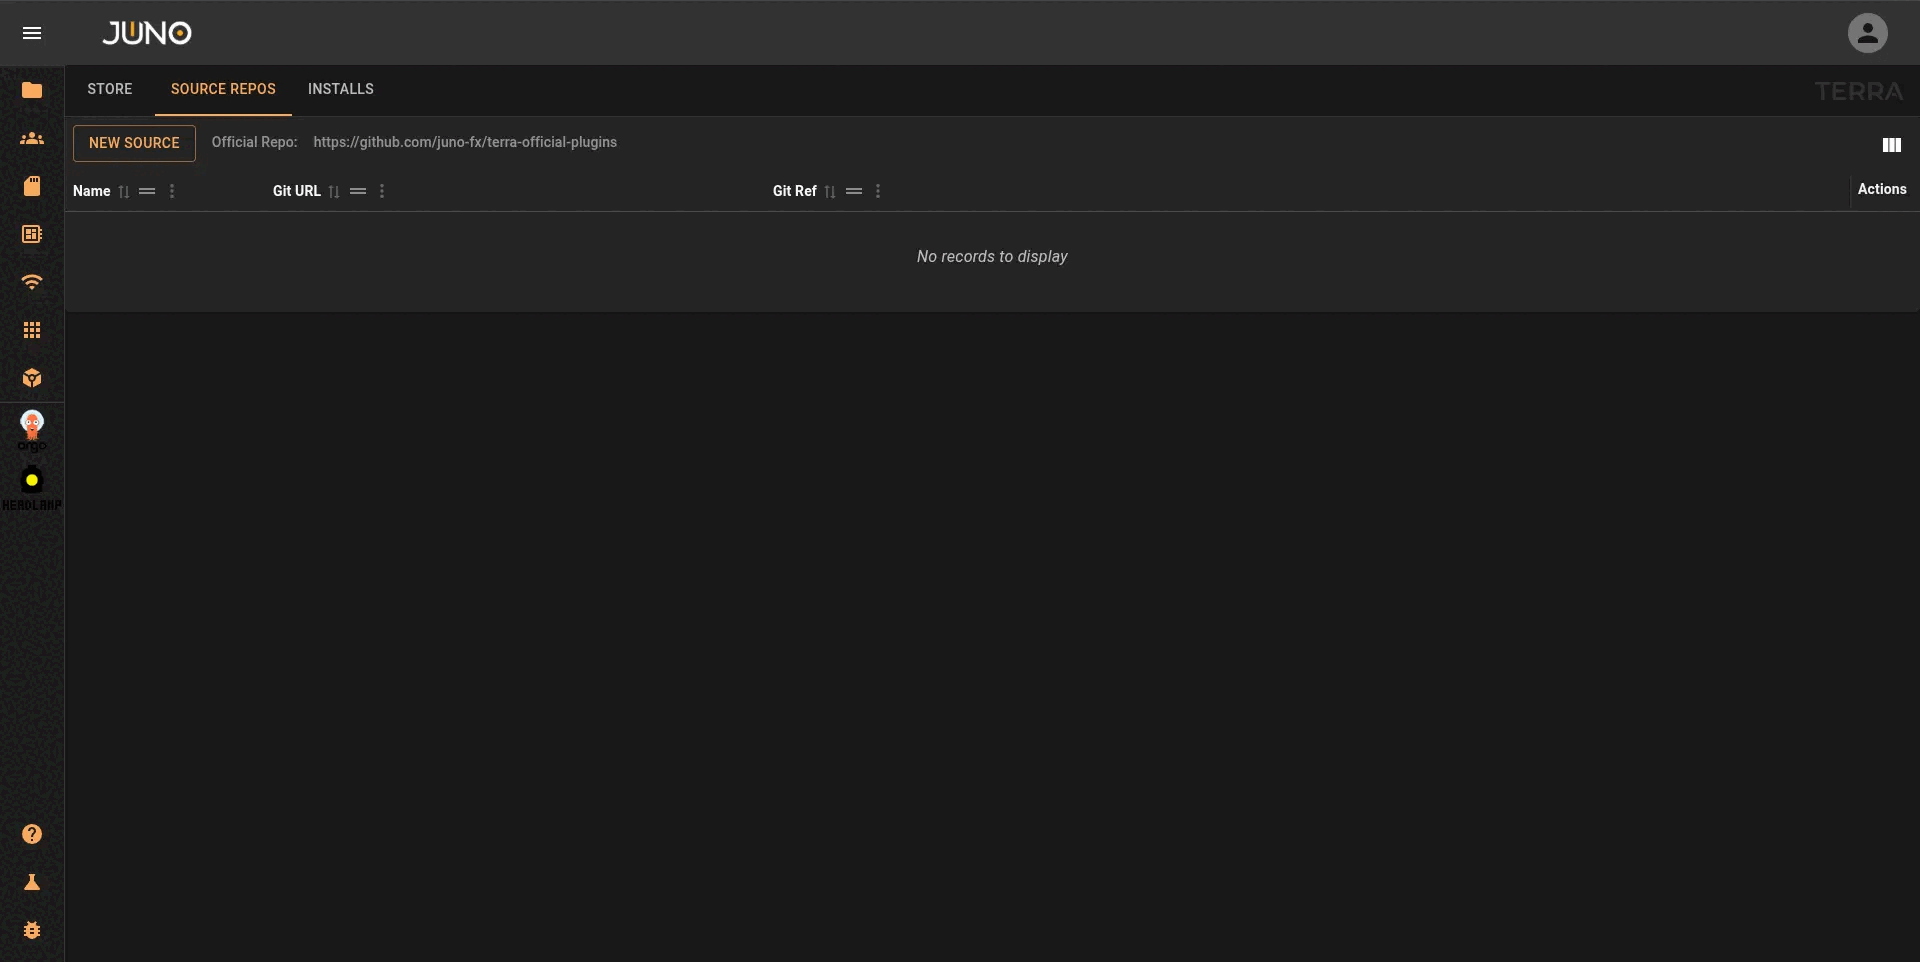This screenshot has height=962, width=1920.
Task: Open the folder icon in the sidebar
Action: click(x=32, y=90)
